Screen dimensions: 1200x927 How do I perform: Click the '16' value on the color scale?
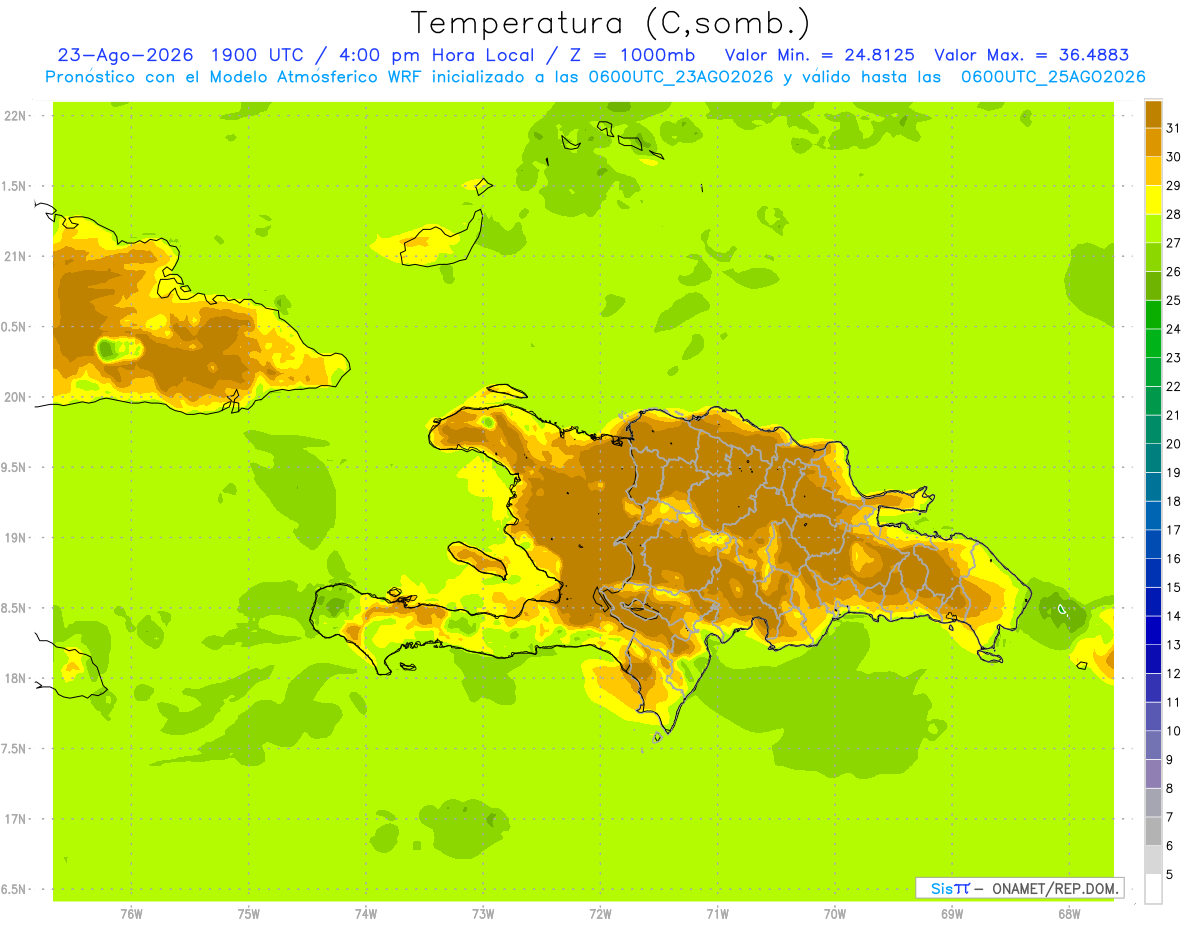tap(1174, 558)
